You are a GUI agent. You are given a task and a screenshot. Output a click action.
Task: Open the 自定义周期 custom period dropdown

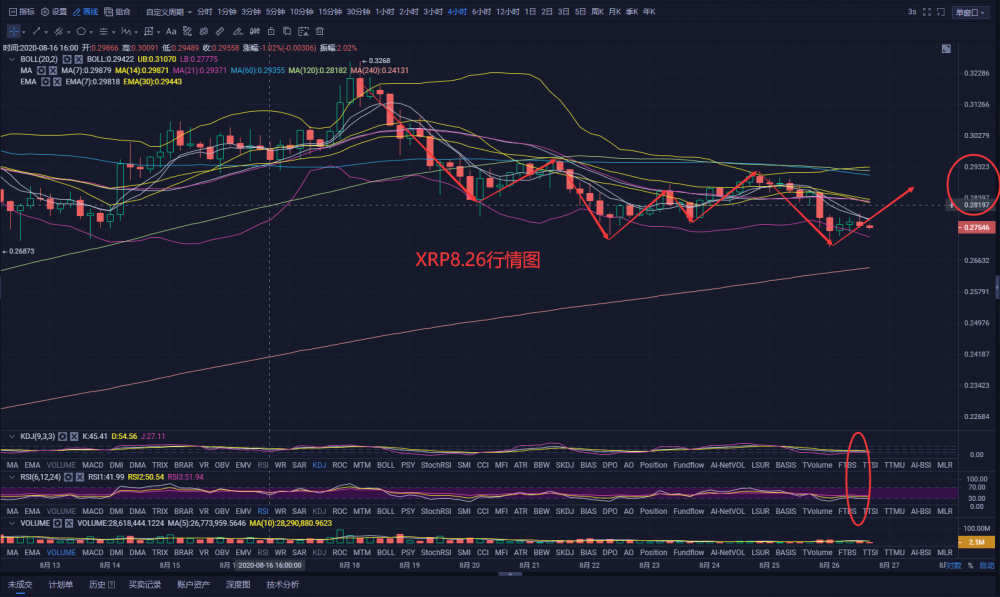pyautogui.click(x=168, y=12)
